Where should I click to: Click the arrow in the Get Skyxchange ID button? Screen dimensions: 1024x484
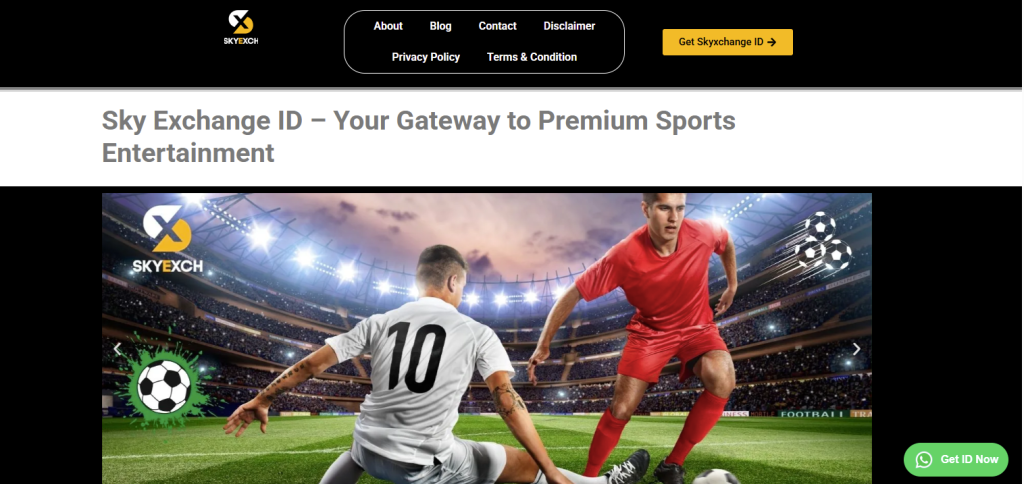pos(772,42)
